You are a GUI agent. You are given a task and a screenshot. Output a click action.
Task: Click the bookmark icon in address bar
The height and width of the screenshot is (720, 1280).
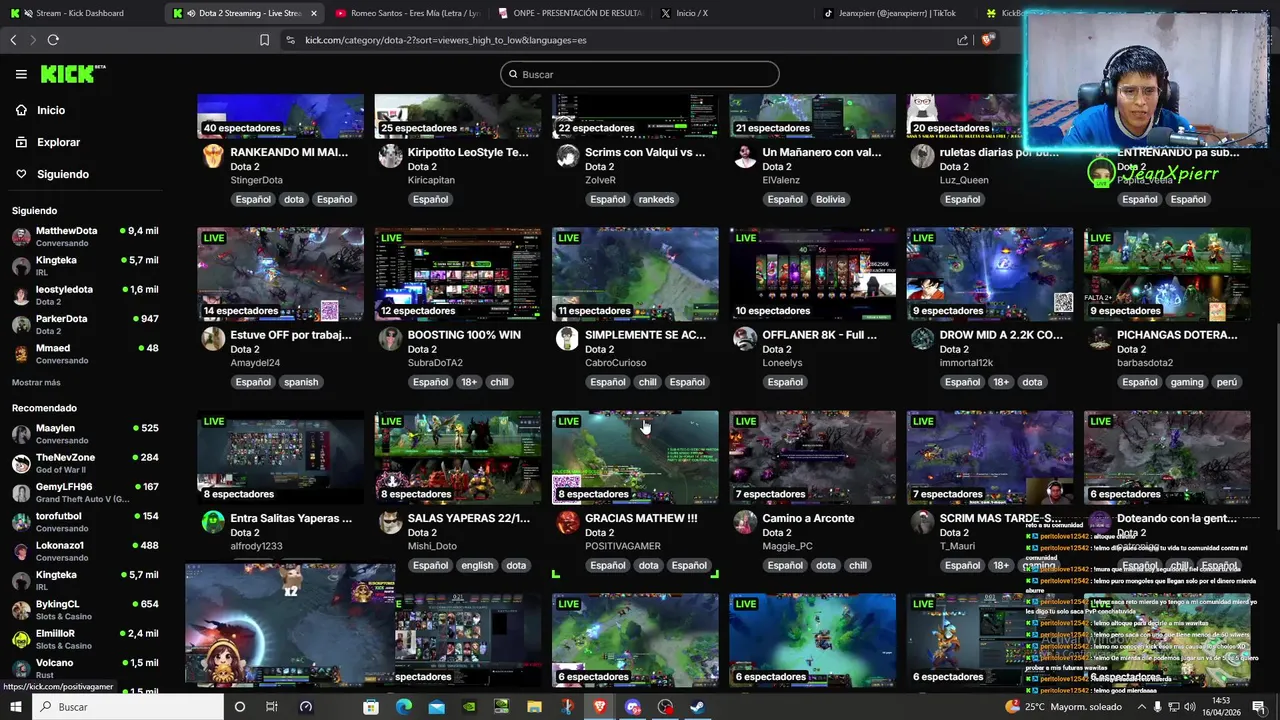tap(264, 40)
